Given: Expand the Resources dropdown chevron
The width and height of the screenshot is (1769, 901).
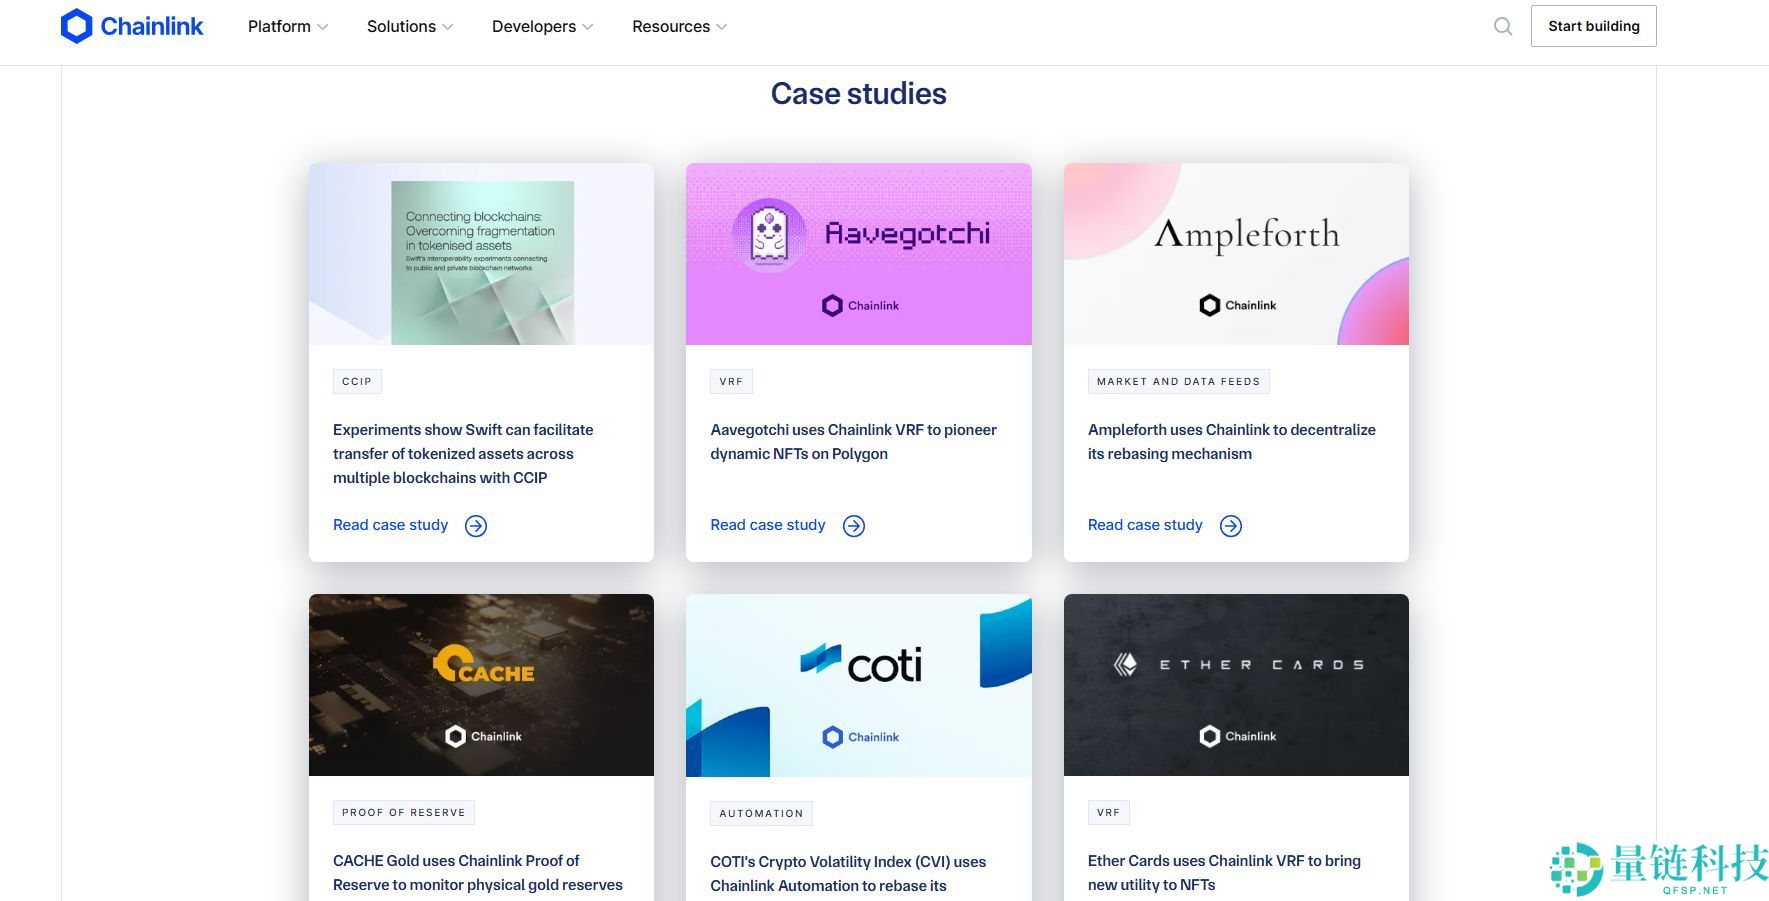Looking at the screenshot, I should tap(721, 27).
